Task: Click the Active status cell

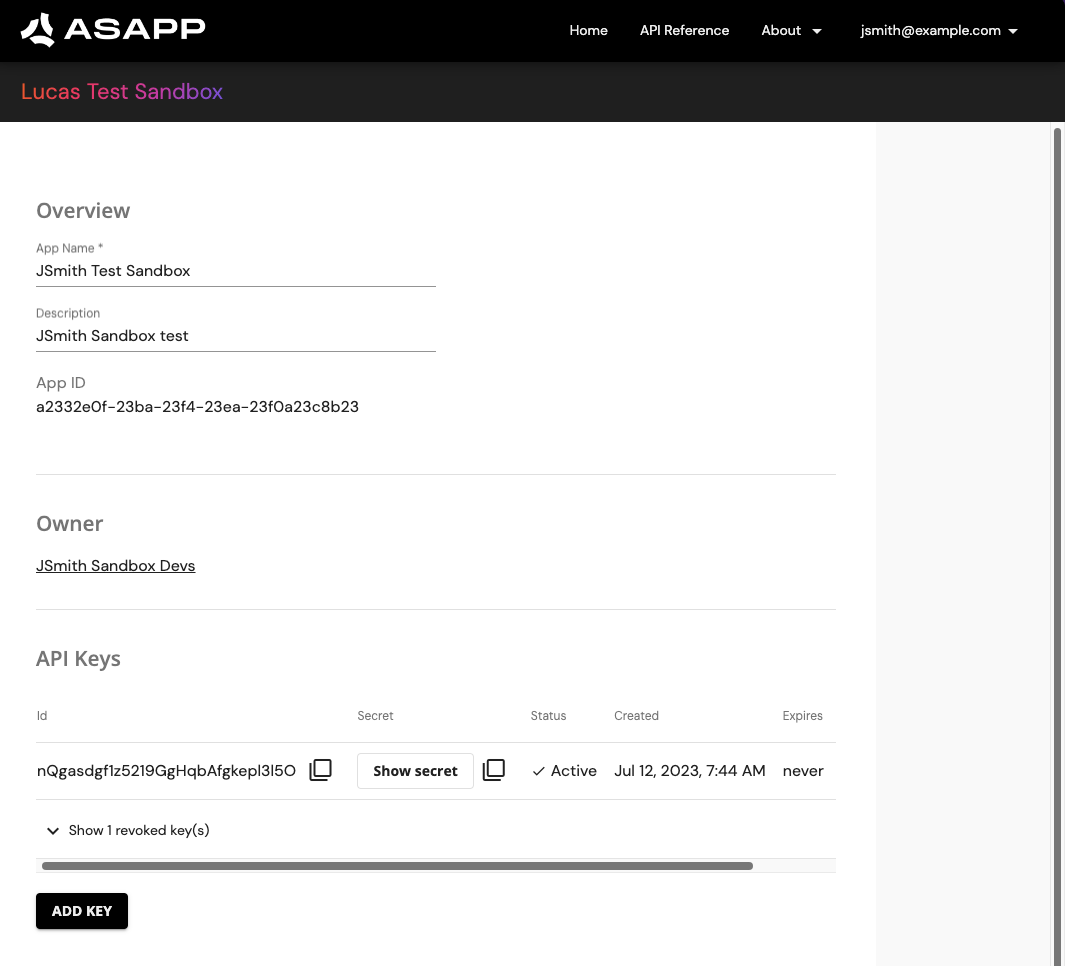Action: point(564,771)
